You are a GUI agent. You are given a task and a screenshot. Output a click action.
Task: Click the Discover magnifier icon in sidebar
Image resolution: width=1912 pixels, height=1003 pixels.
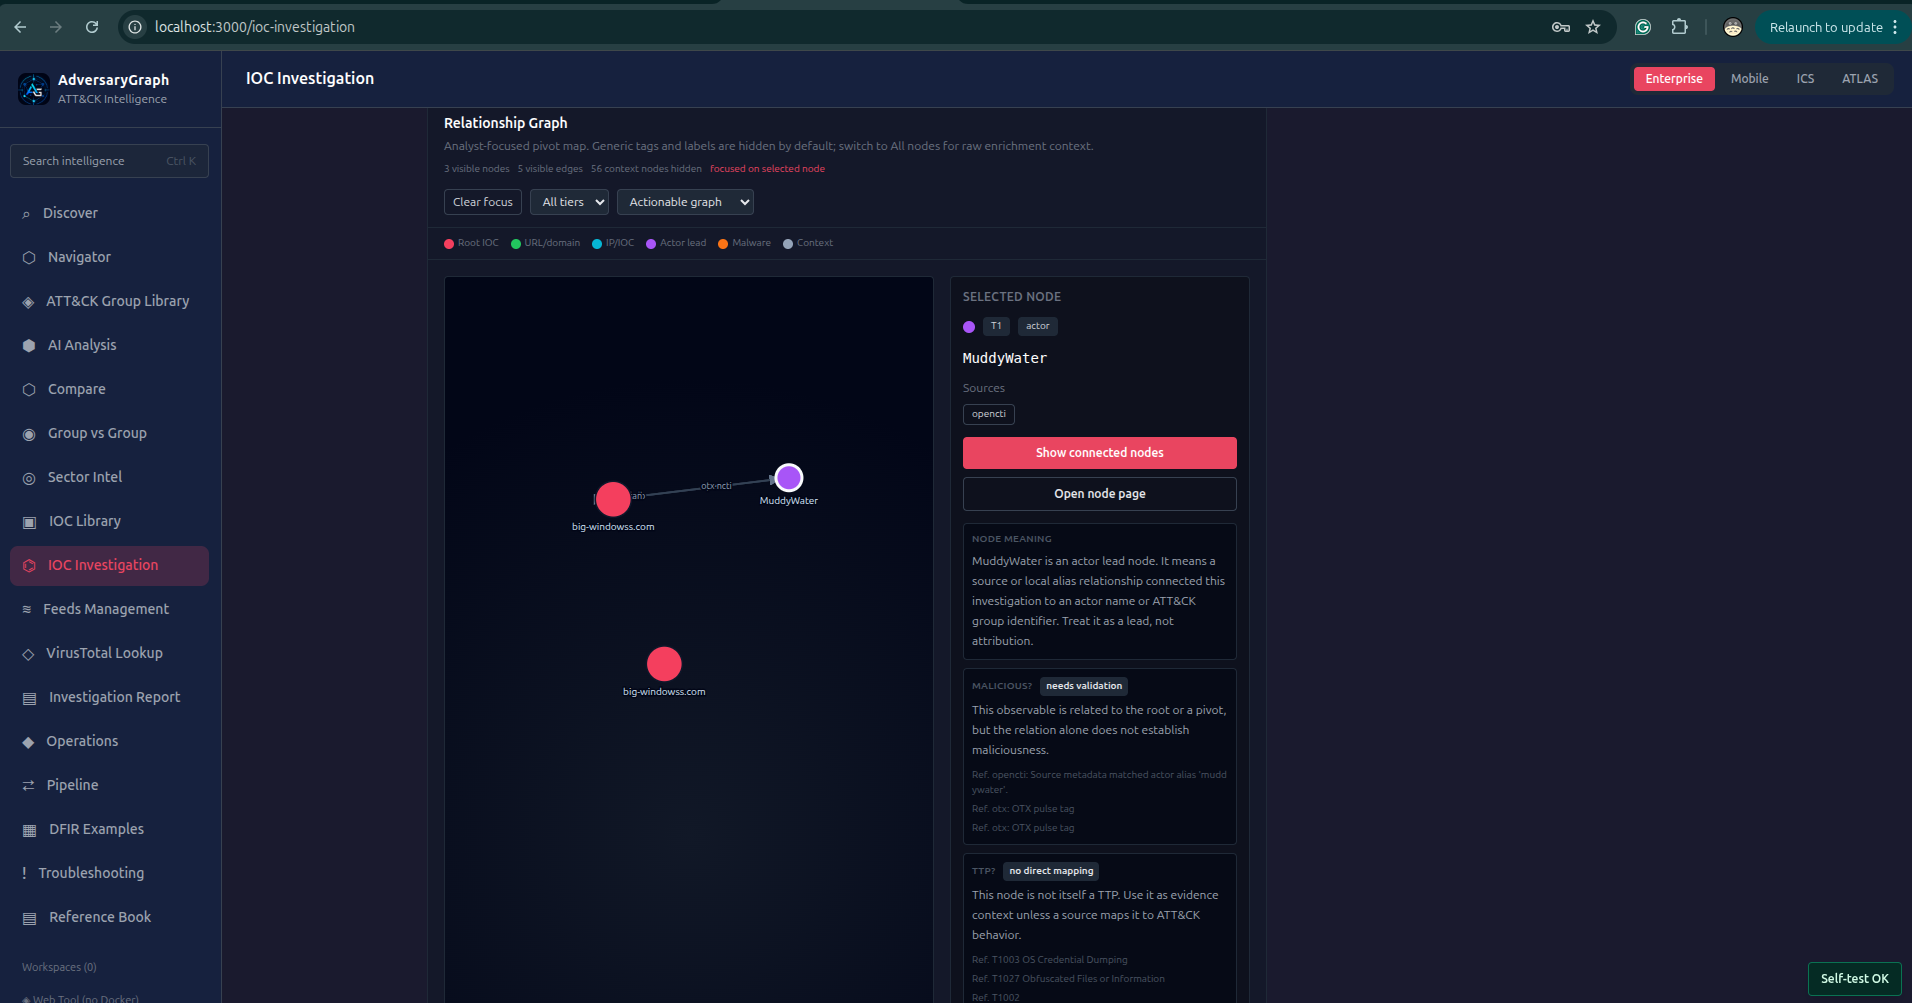[x=26, y=214]
